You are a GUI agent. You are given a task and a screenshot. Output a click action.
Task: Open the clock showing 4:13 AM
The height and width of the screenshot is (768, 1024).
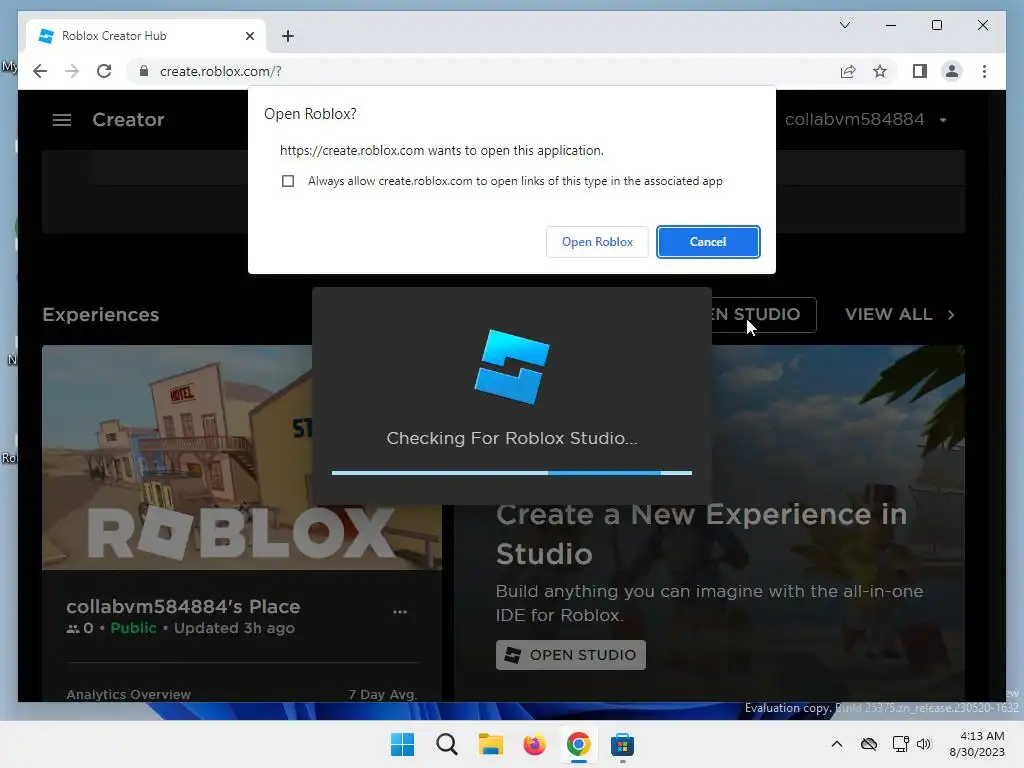[977, 744]
